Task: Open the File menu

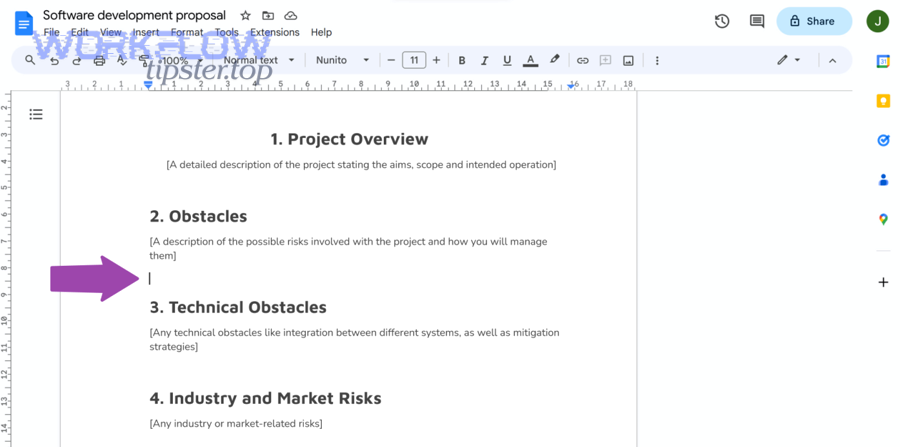Action: tap(51, 33)
